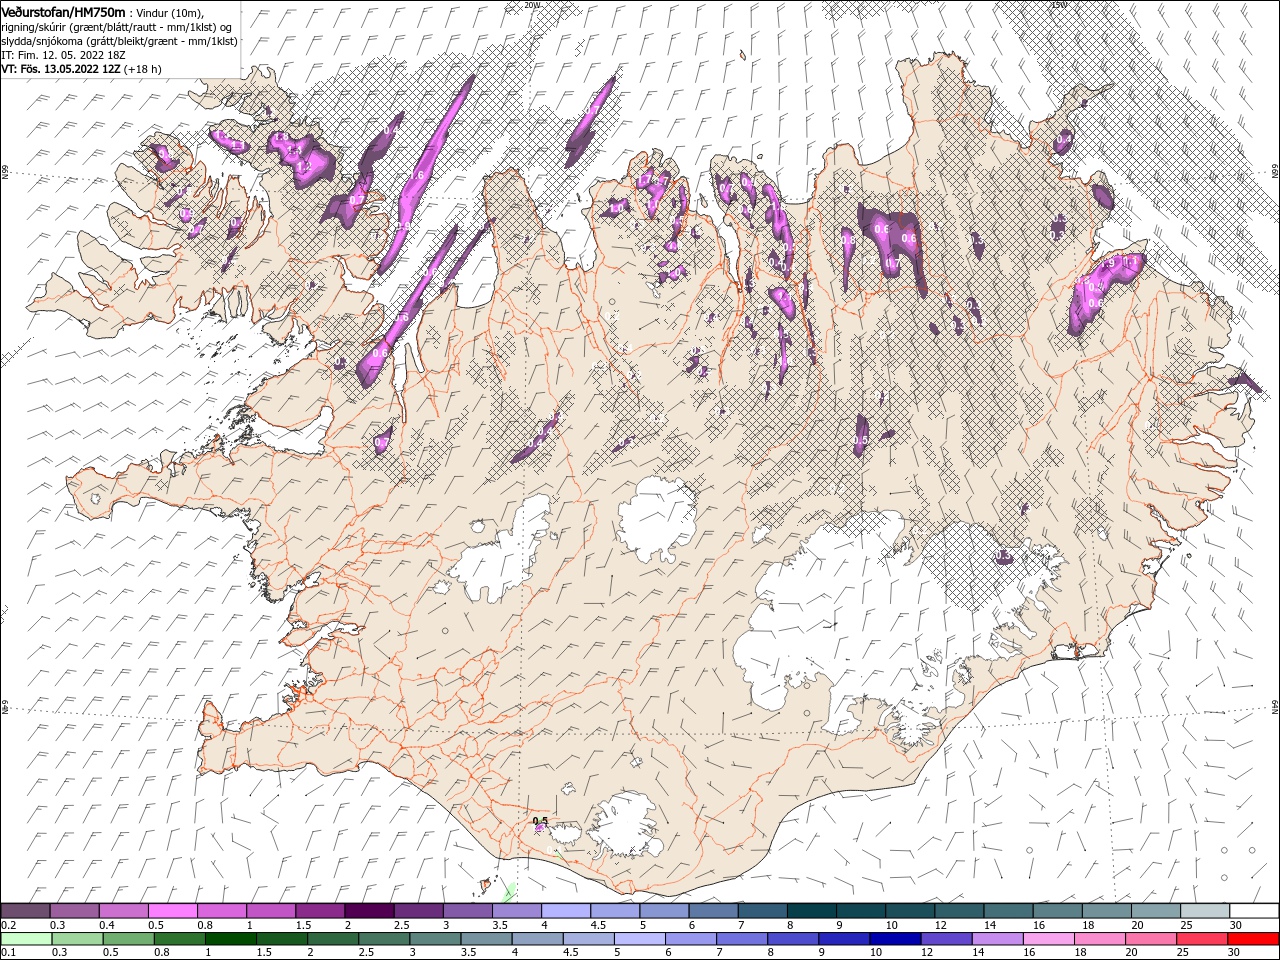Screen dimensions: 1280x960
Task: Select the bright pink upper swatch between 0.5 and 0.8
Action: click(x=172, y=911)
